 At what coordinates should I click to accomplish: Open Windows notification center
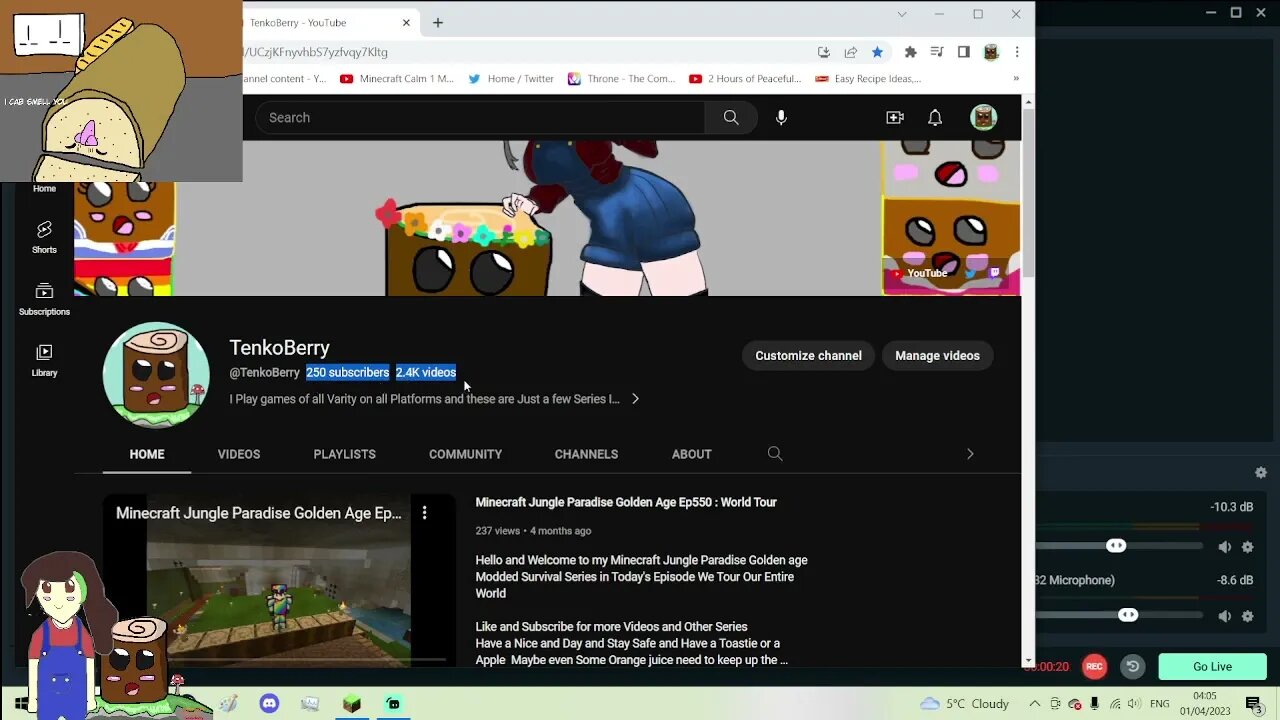coord(1253,704)
